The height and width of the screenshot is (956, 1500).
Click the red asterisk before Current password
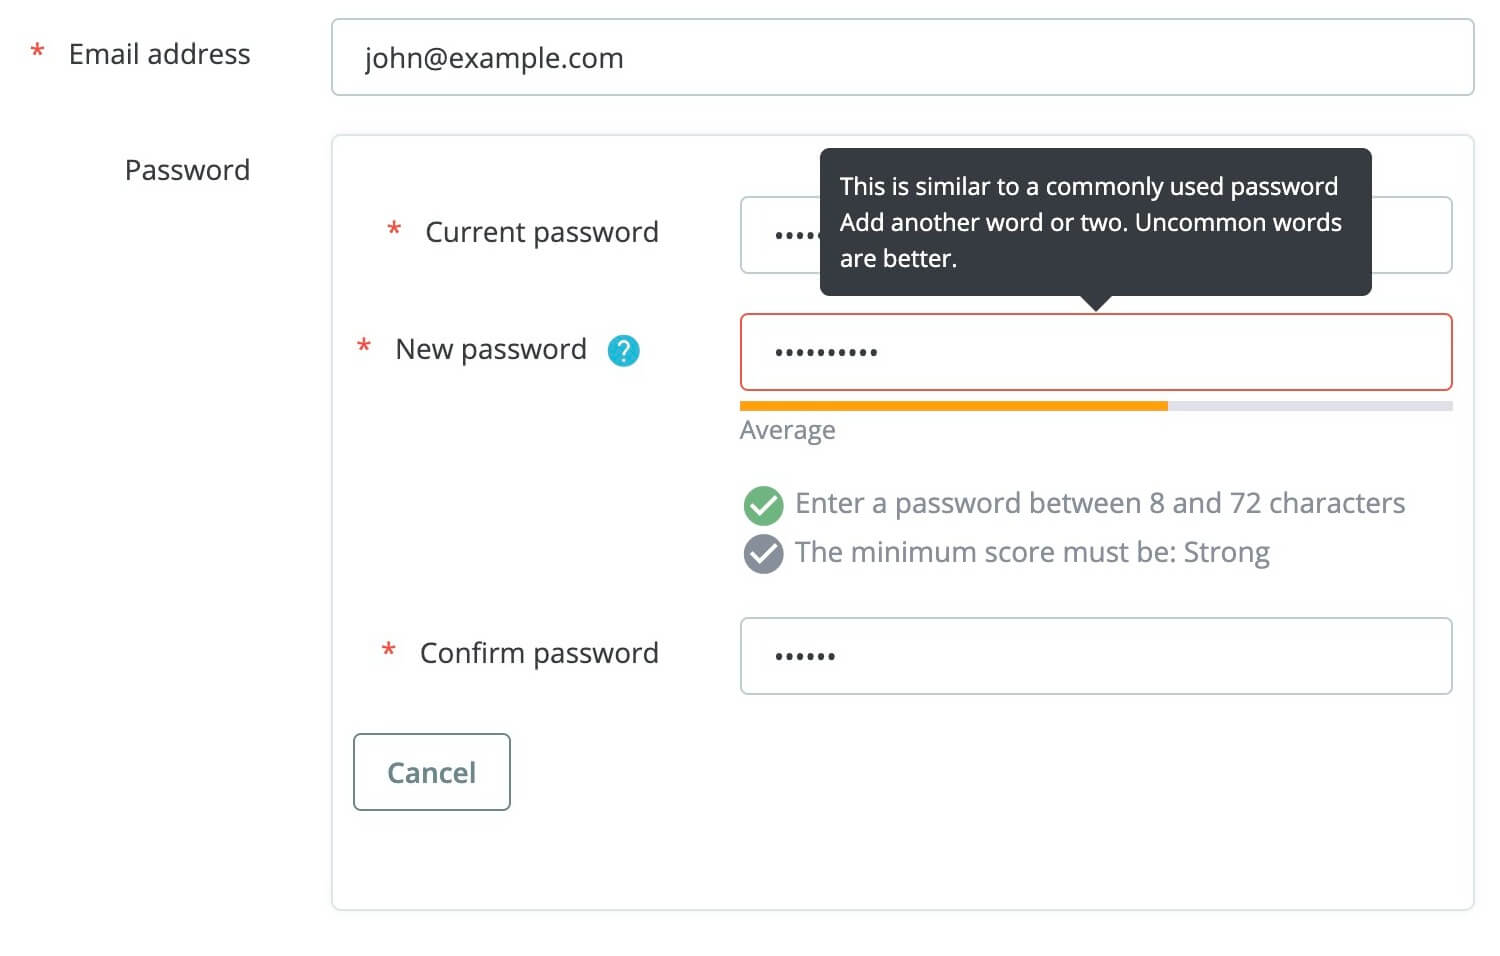point(394,229)
